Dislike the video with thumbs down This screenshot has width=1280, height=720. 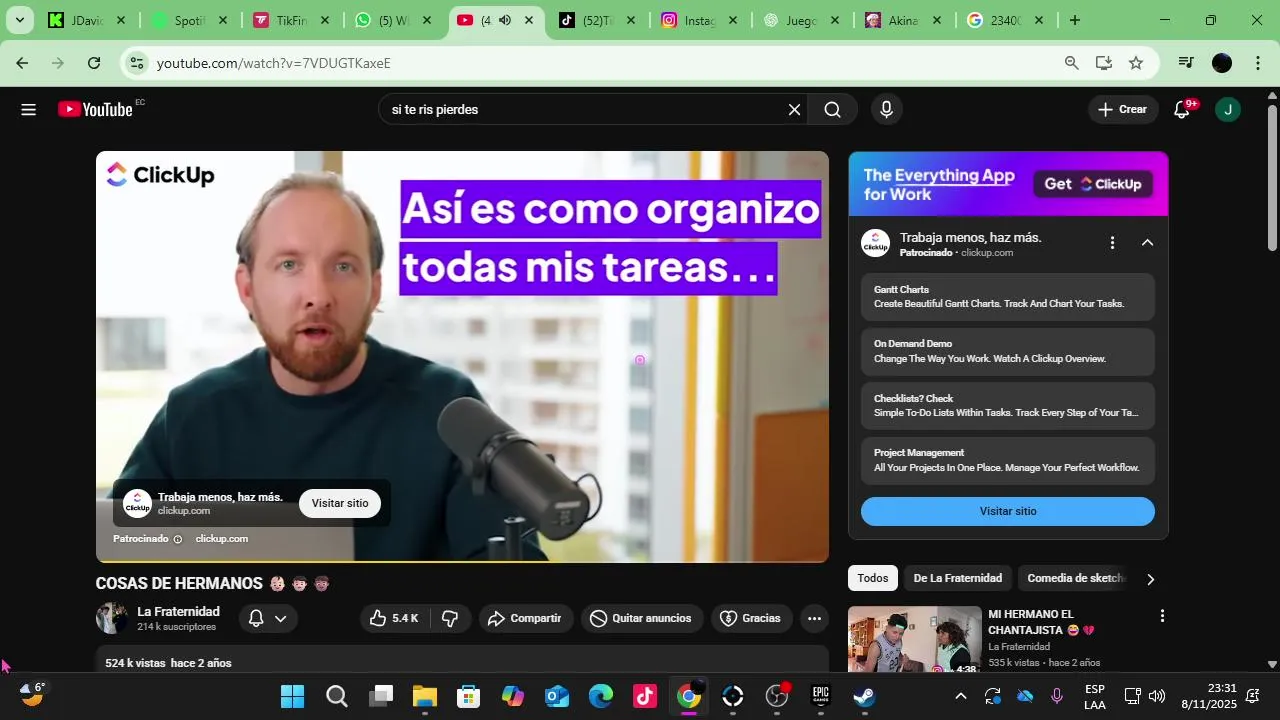coord(450,619)
